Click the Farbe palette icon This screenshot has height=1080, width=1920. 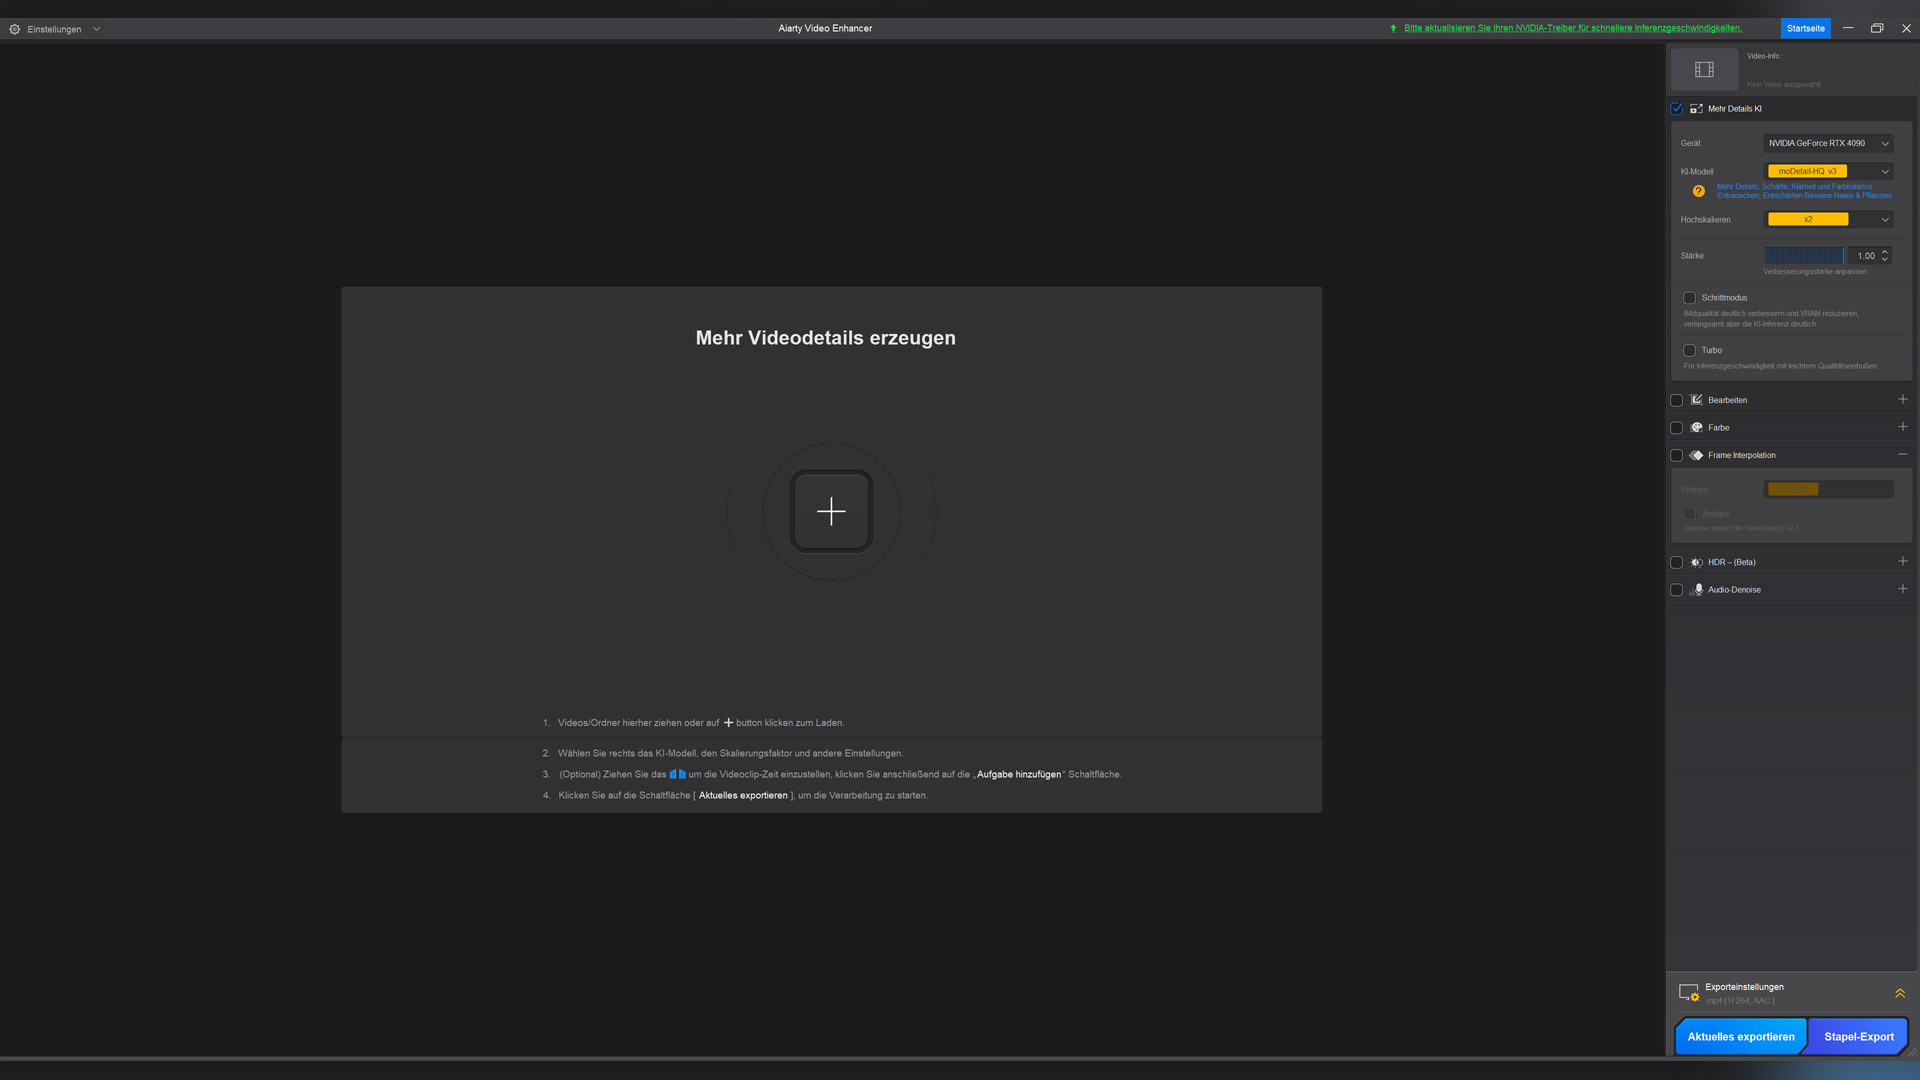pyautogui.click(x=1697, y=428)
